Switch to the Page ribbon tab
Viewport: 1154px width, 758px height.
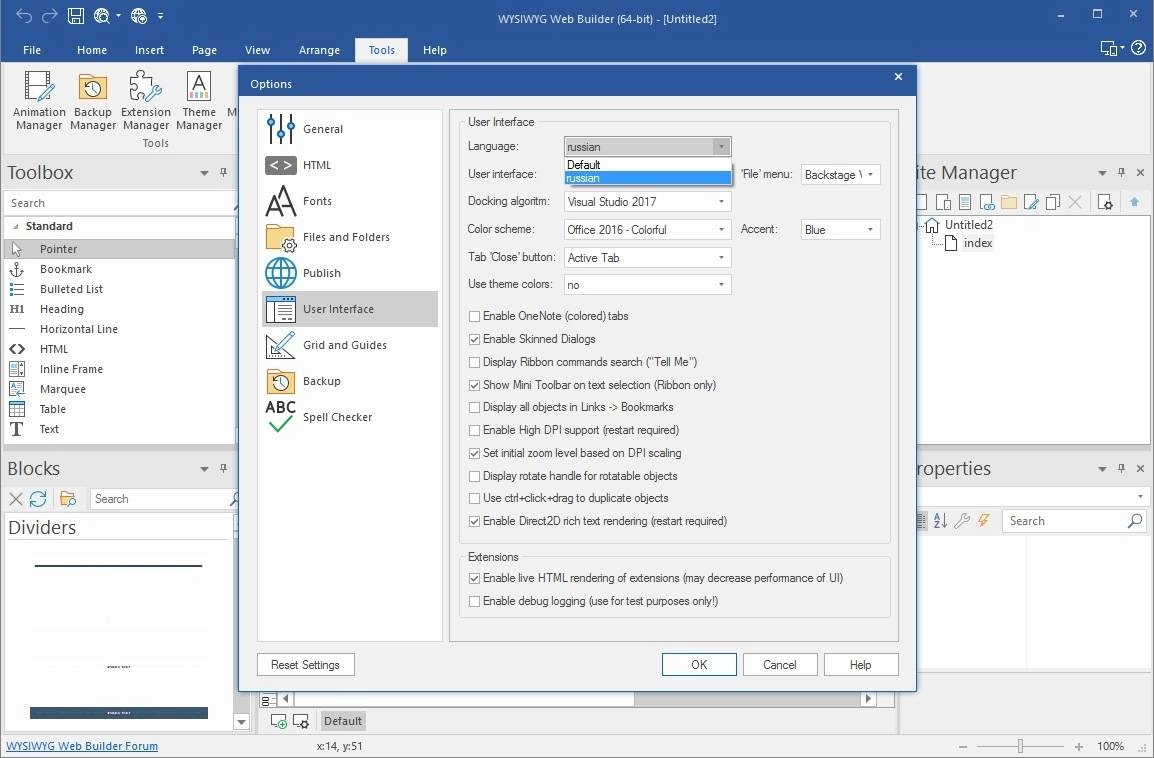coord(204,50)
